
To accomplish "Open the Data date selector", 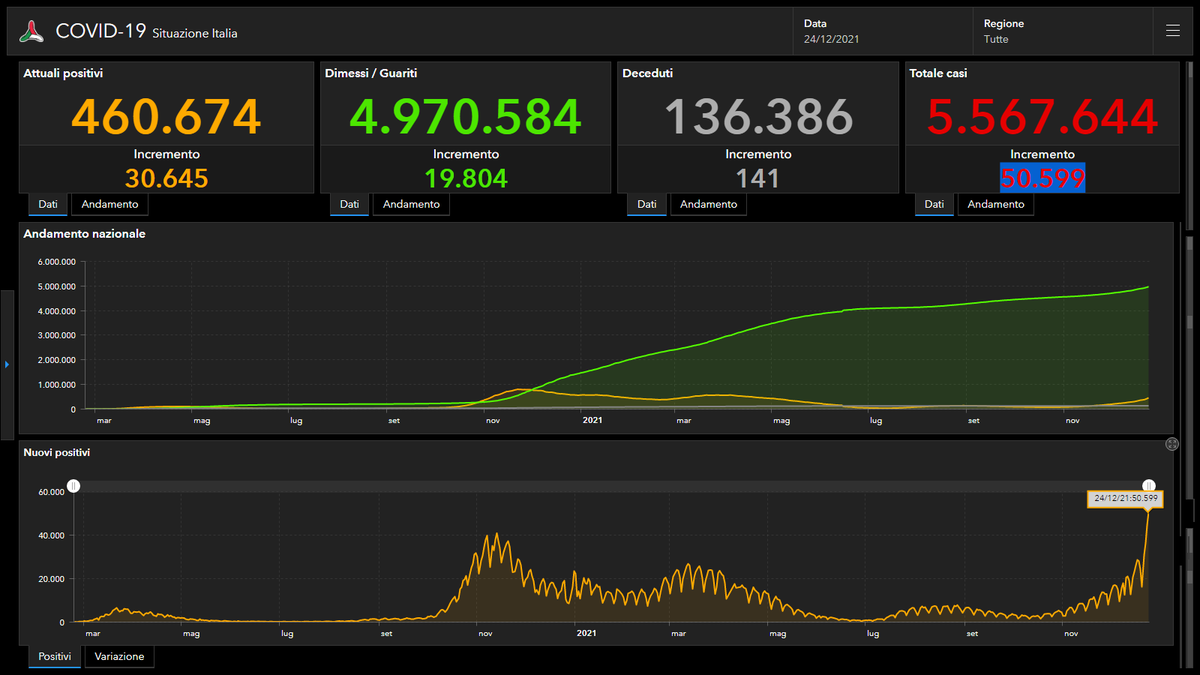I will coord(885,31).
